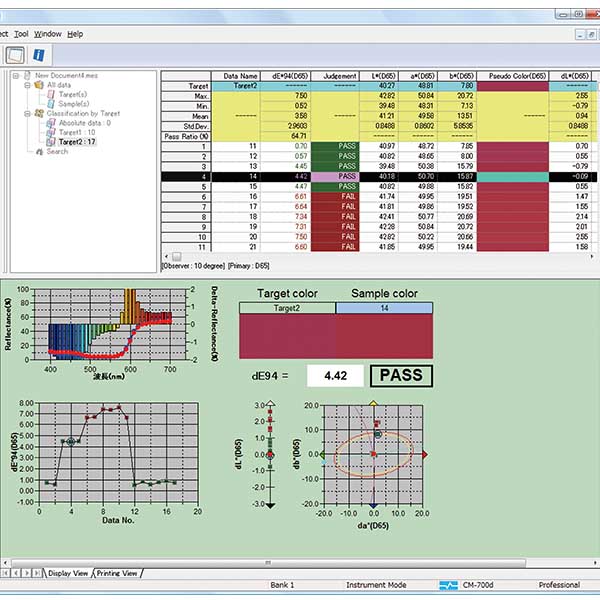Select the Sample(s) tree item
Viewport: 600px width, 600px height.
click(73, 104)
